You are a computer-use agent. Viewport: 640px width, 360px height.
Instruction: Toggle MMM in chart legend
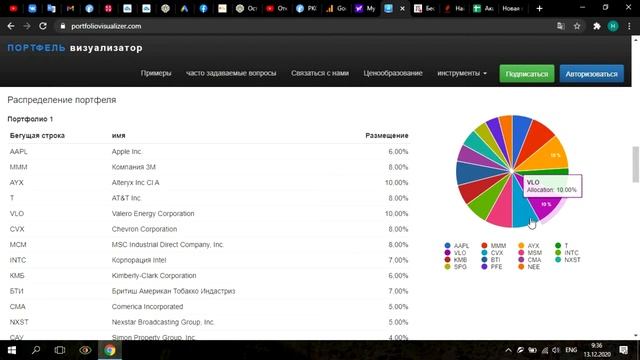click(x=493, y=246)
